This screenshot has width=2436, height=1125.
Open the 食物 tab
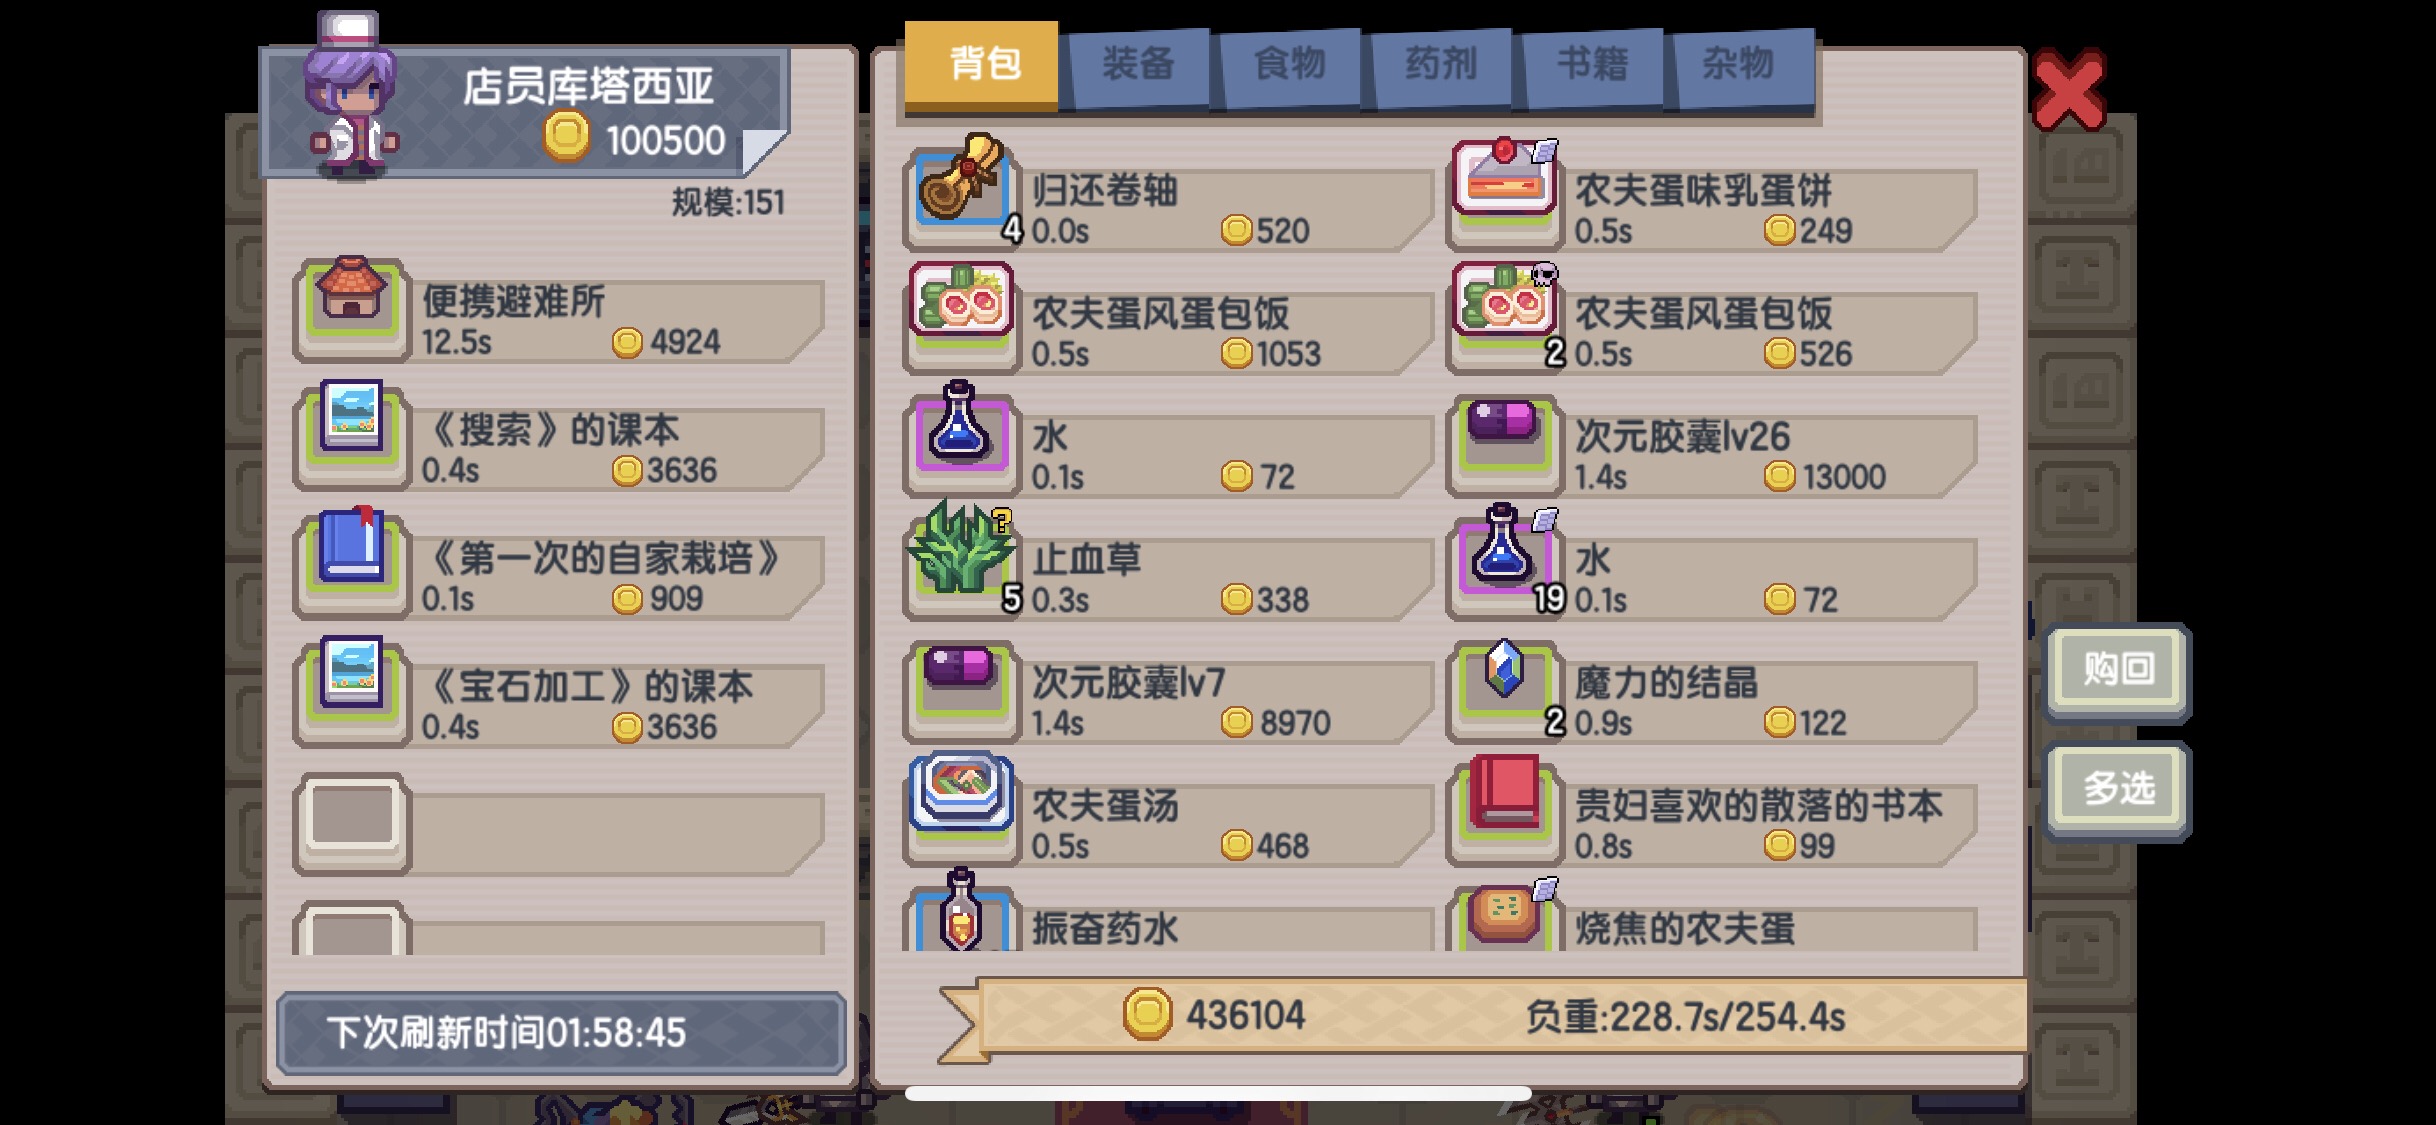[x=1290, y=66]
